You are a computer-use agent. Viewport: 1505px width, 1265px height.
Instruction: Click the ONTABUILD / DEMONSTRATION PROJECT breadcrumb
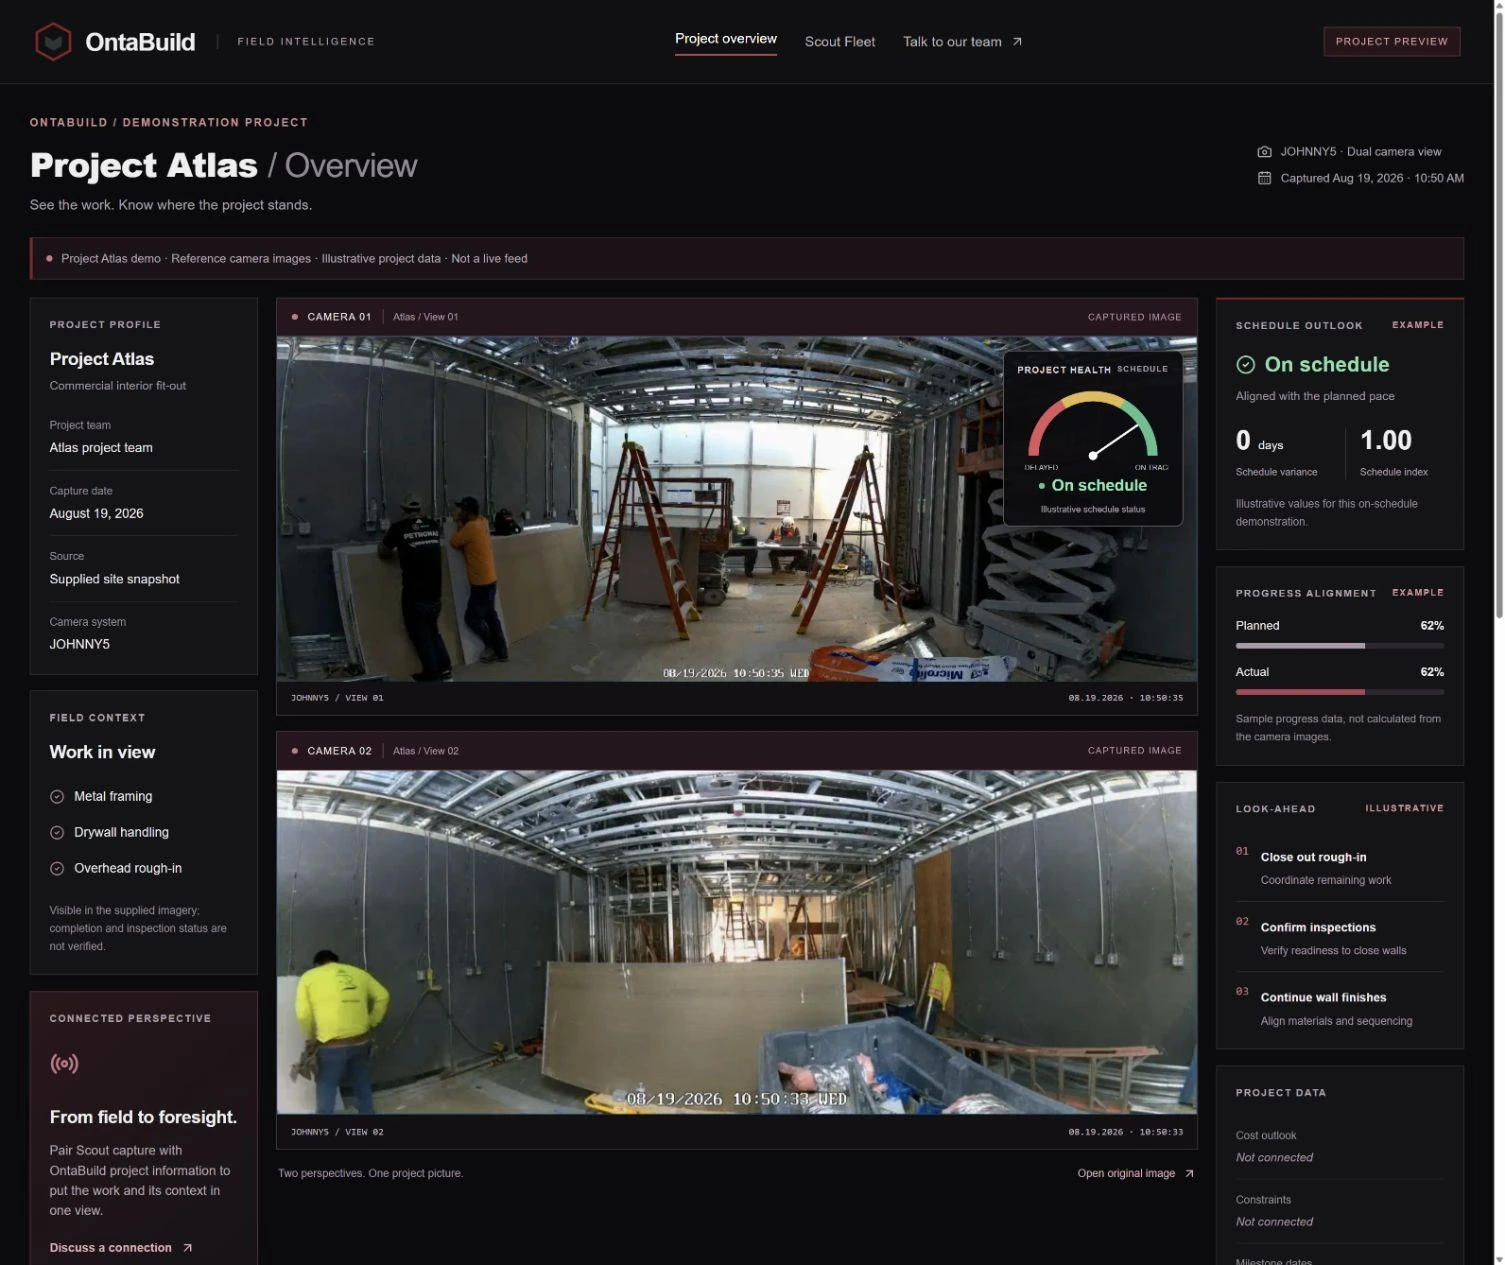pos(169,123)
